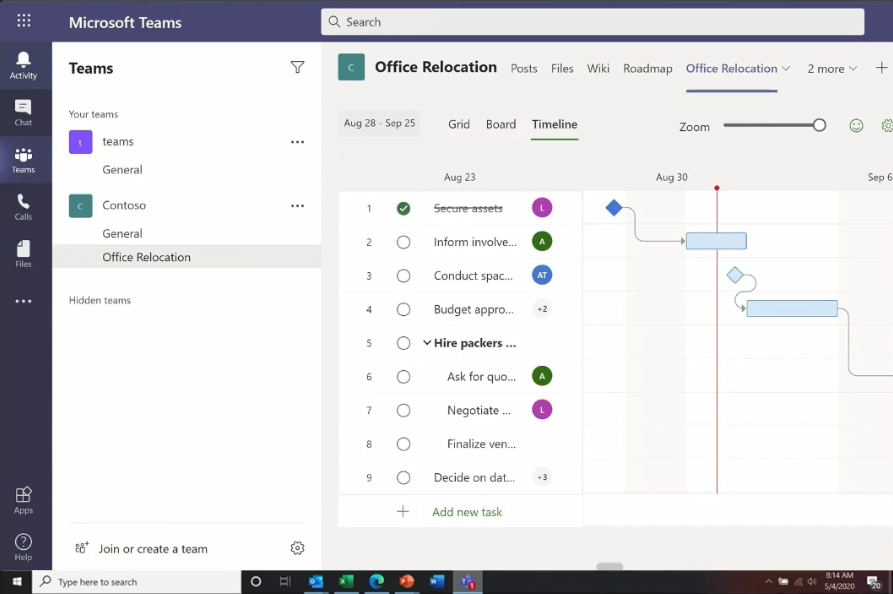Screen dimensions: 893x594
Task: Mark Inform involved task complete
Action: (403, 242)
